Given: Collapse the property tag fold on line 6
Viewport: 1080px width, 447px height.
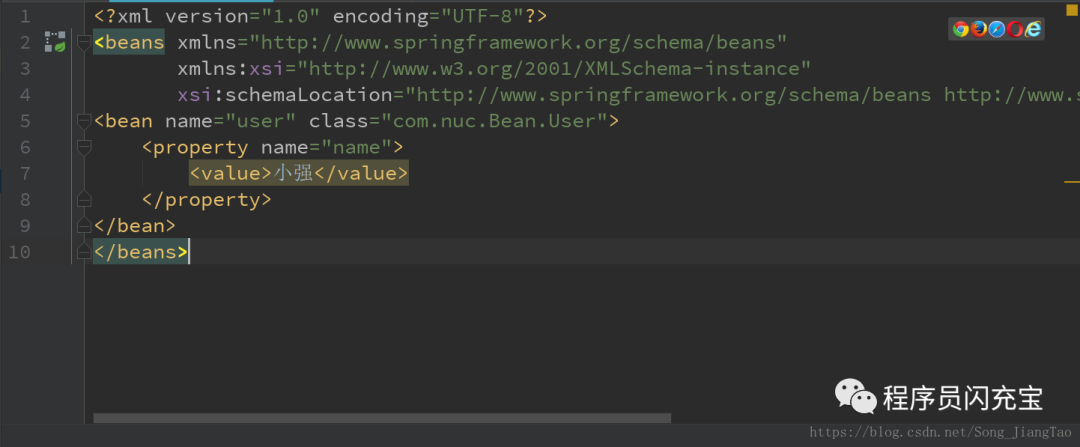Looking at the screenshot, I should tap(84, 147).
